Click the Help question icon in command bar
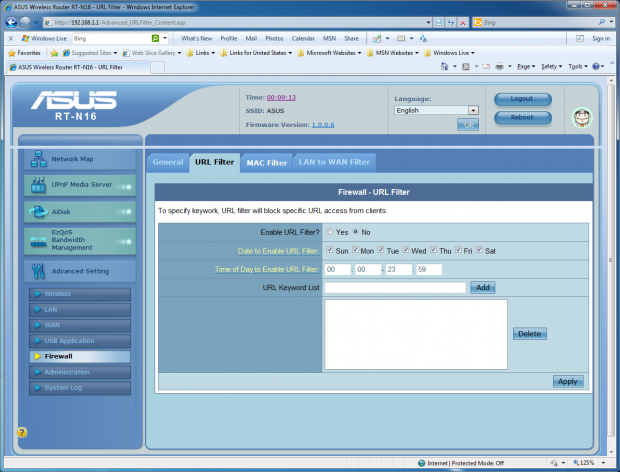This screenshot has width=620, height=472. (x=596, y=66)
